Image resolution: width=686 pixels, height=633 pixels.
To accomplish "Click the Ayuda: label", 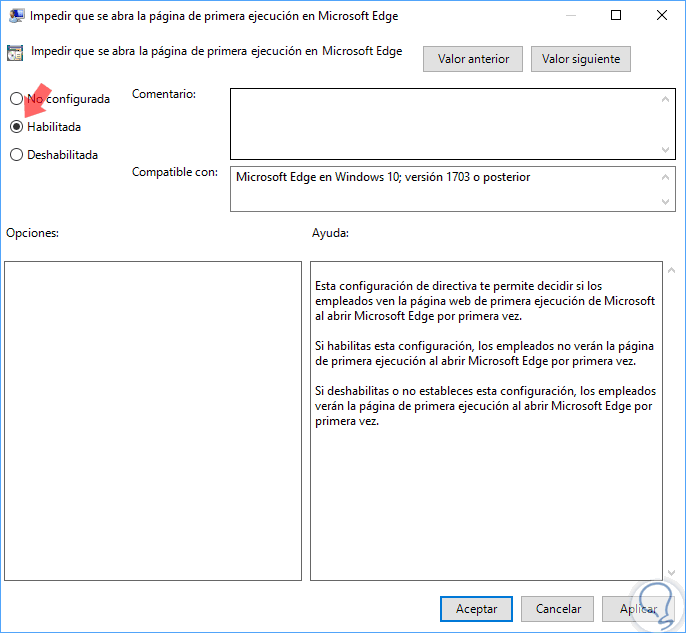I will coord(330,233).
